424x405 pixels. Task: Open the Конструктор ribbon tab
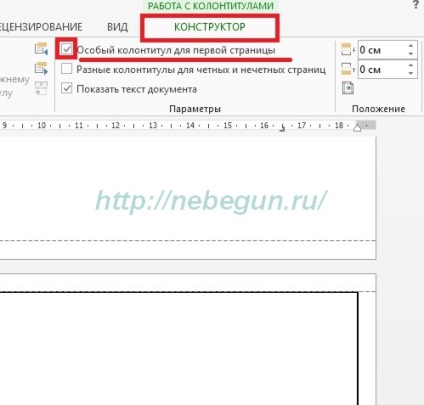click(x=210, y=27)
